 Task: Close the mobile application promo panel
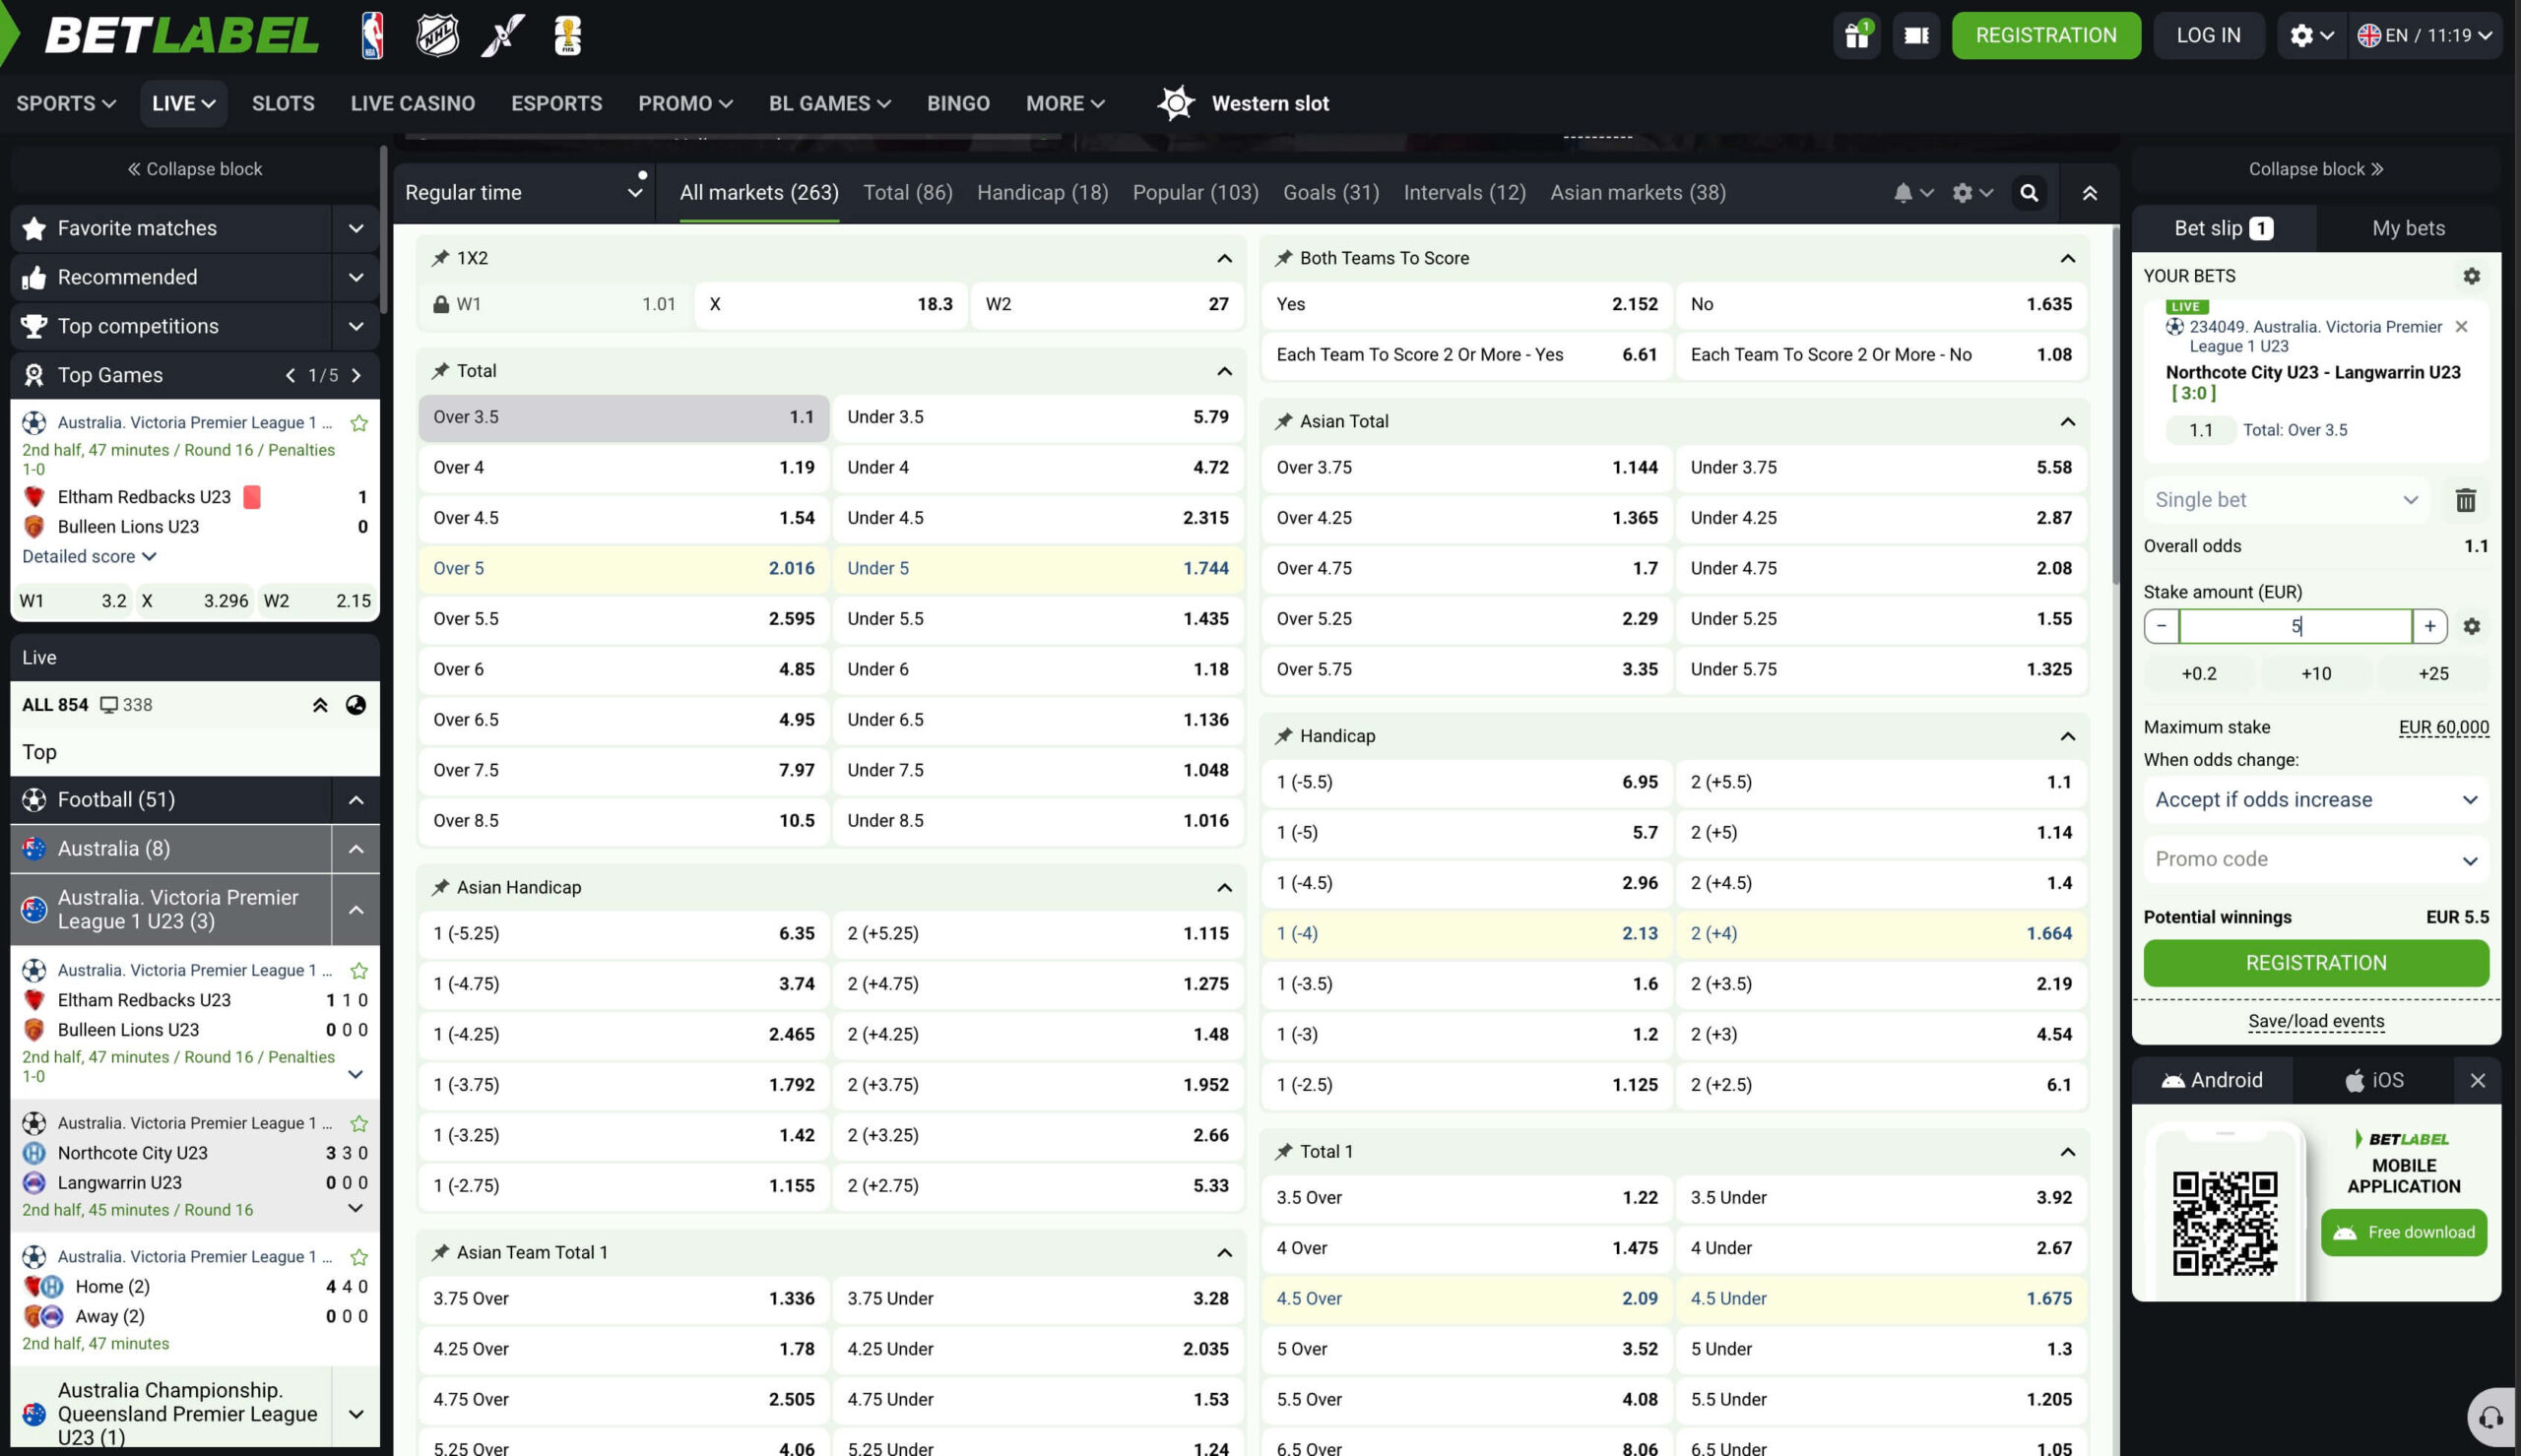(2477, 1081)
